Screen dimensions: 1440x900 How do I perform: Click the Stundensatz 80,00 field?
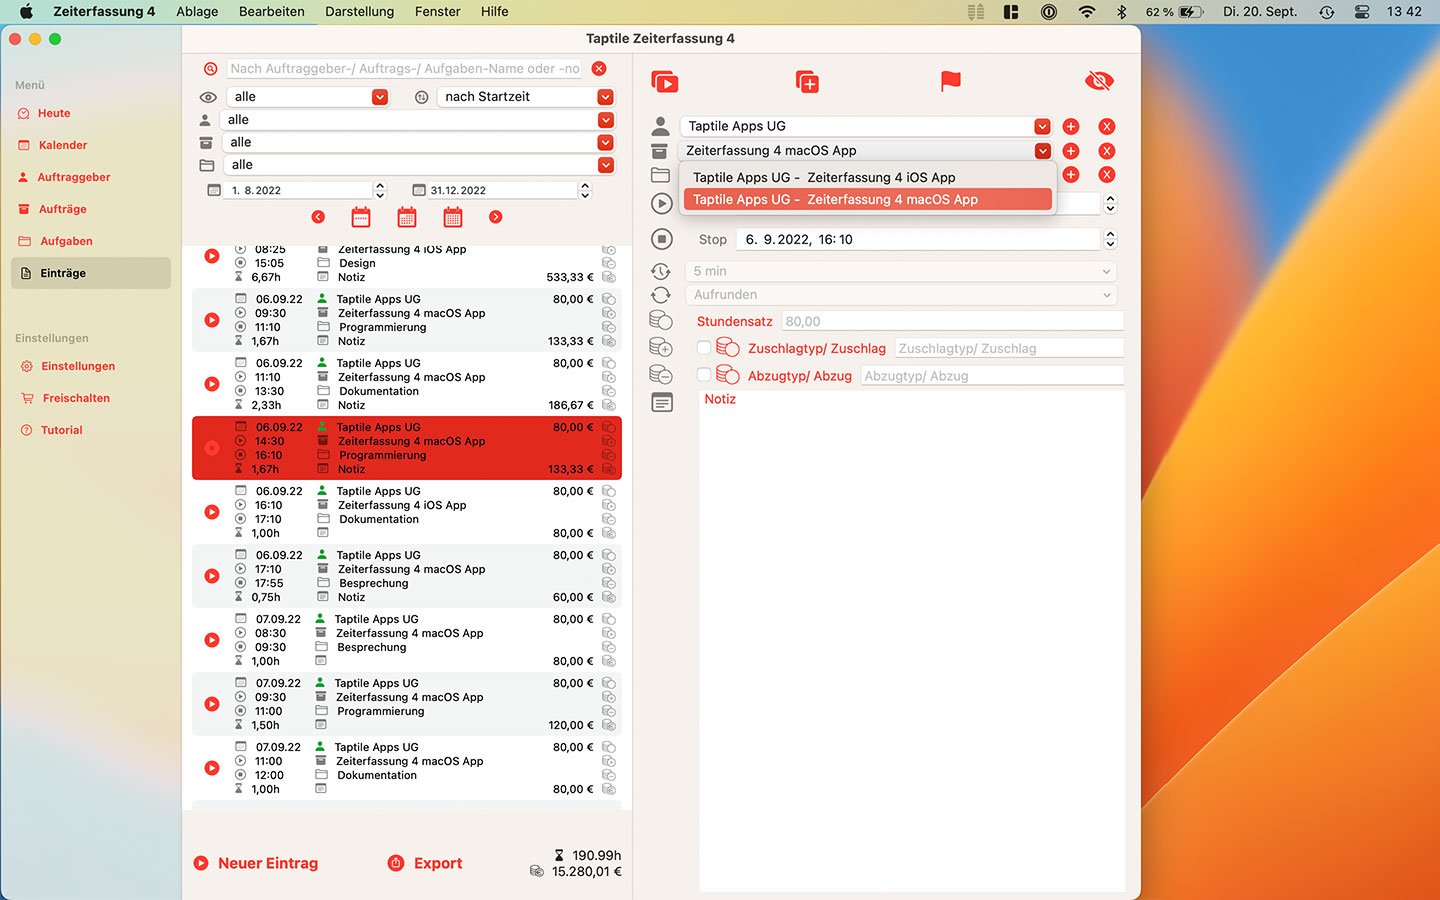tap(952, 321)
